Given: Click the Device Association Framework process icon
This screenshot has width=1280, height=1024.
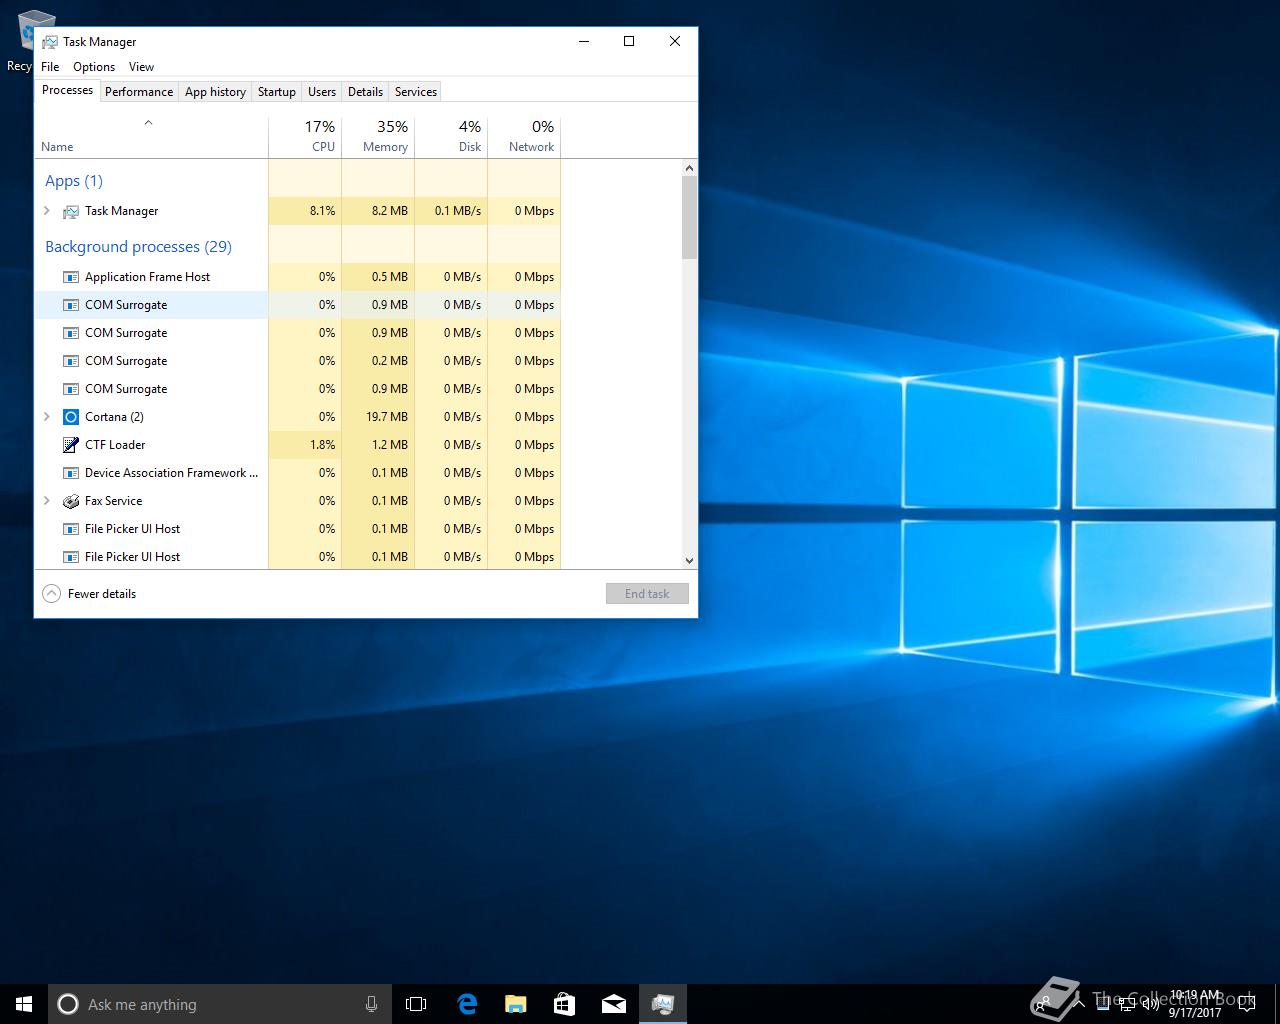Looking at the screenshot, I should click(71, 473).
